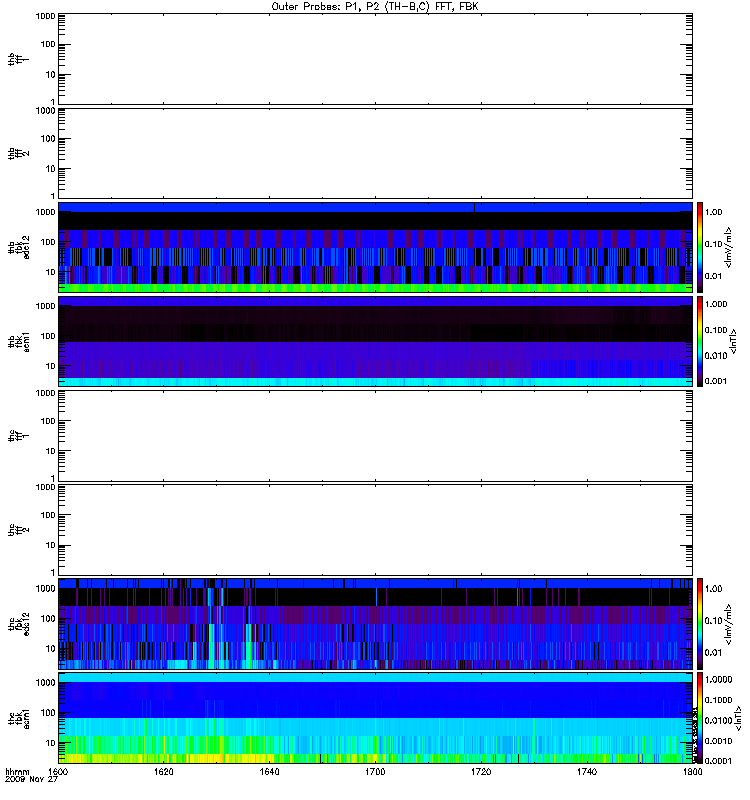Viewport: 750px width, 800px height.
Task: Click the thc fbk edc12 spectrogram panel
Action: point(376,623)
